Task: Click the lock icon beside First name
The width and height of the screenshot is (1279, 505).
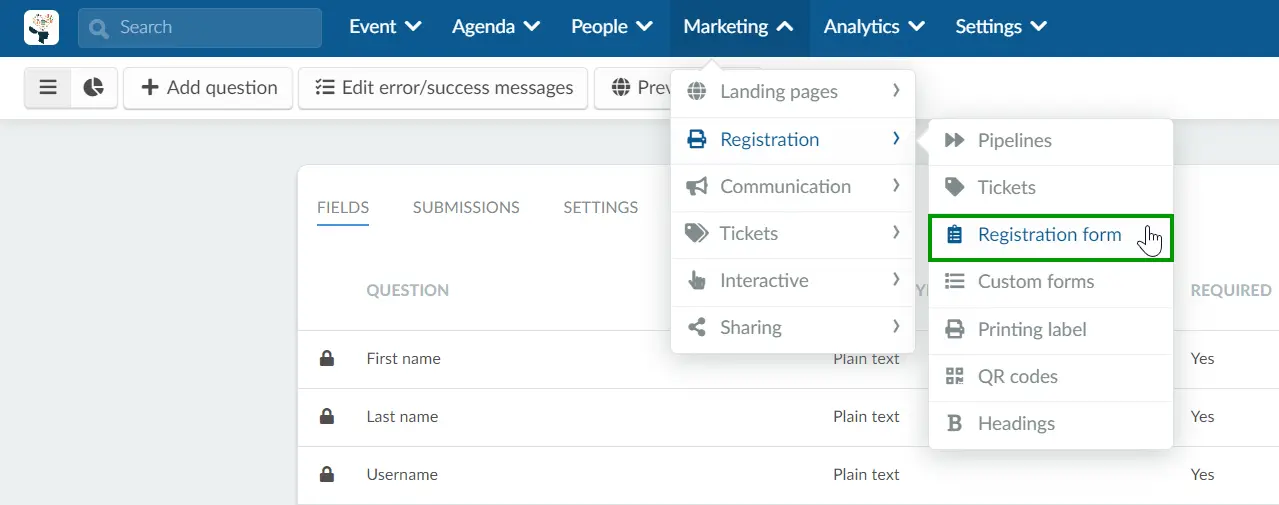Action: [x=327, y=359]
